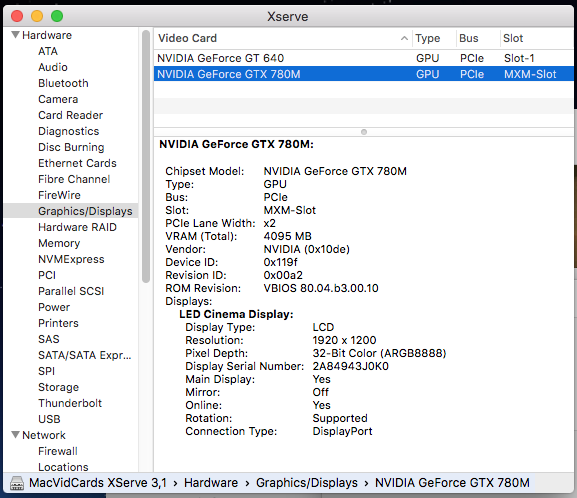The height and width of the screenshot is (498, 577).
Task: Click MacVidCards XServe 3,1 in path bar
Action: (98, 483)
